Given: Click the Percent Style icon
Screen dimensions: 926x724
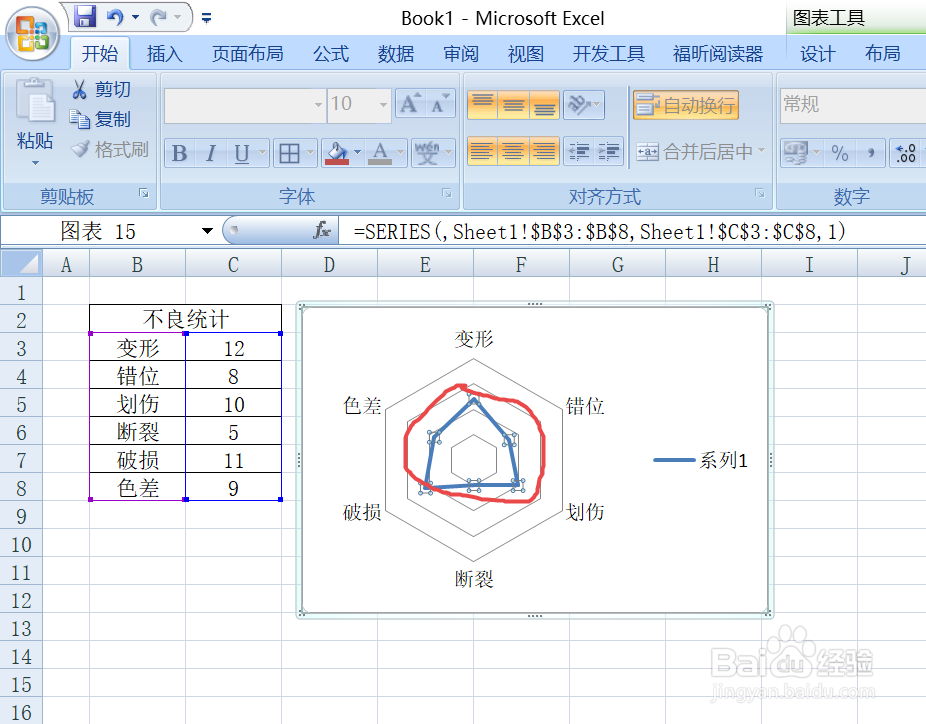Looking at the screenshot, I should [x=840, y=152].
